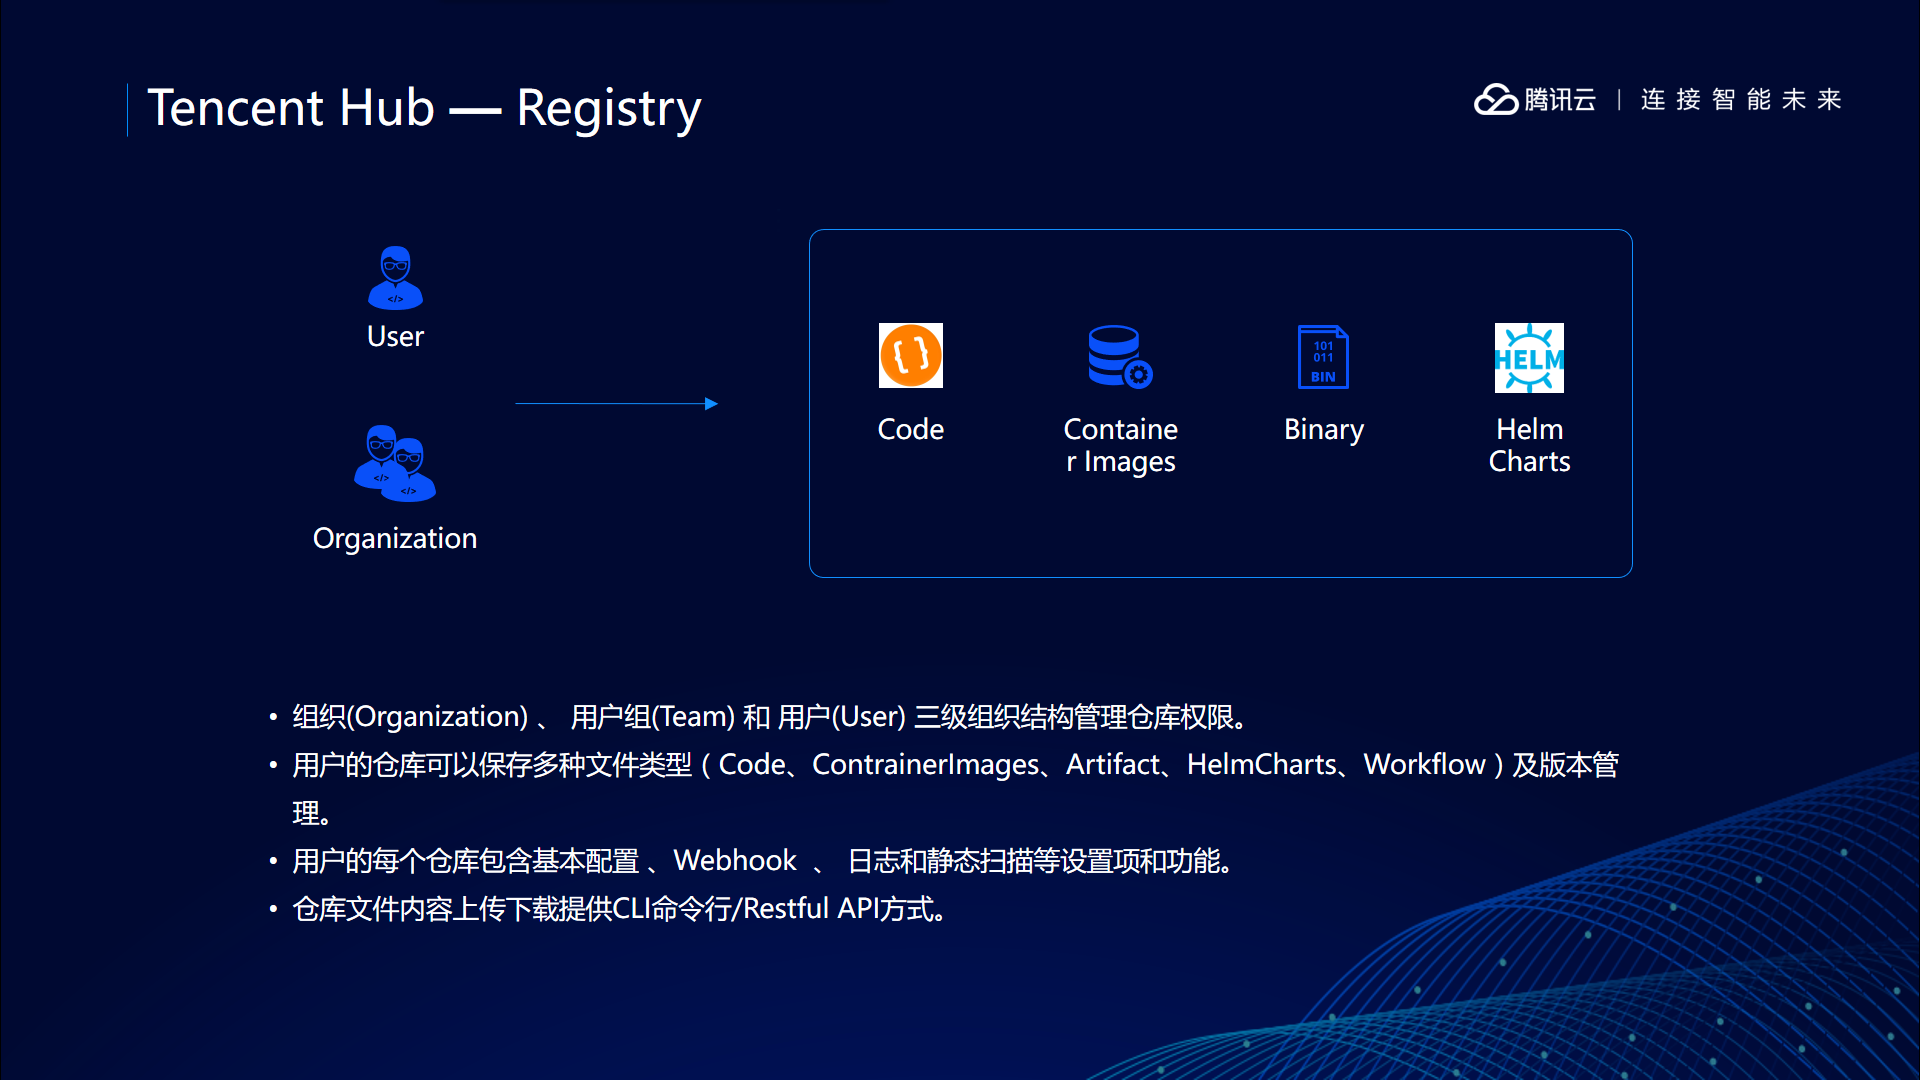This screenshot has height=1080, width=1920.
Task: Click the Tencent Cloud logo icon
Action: (x=1496, y=100)
